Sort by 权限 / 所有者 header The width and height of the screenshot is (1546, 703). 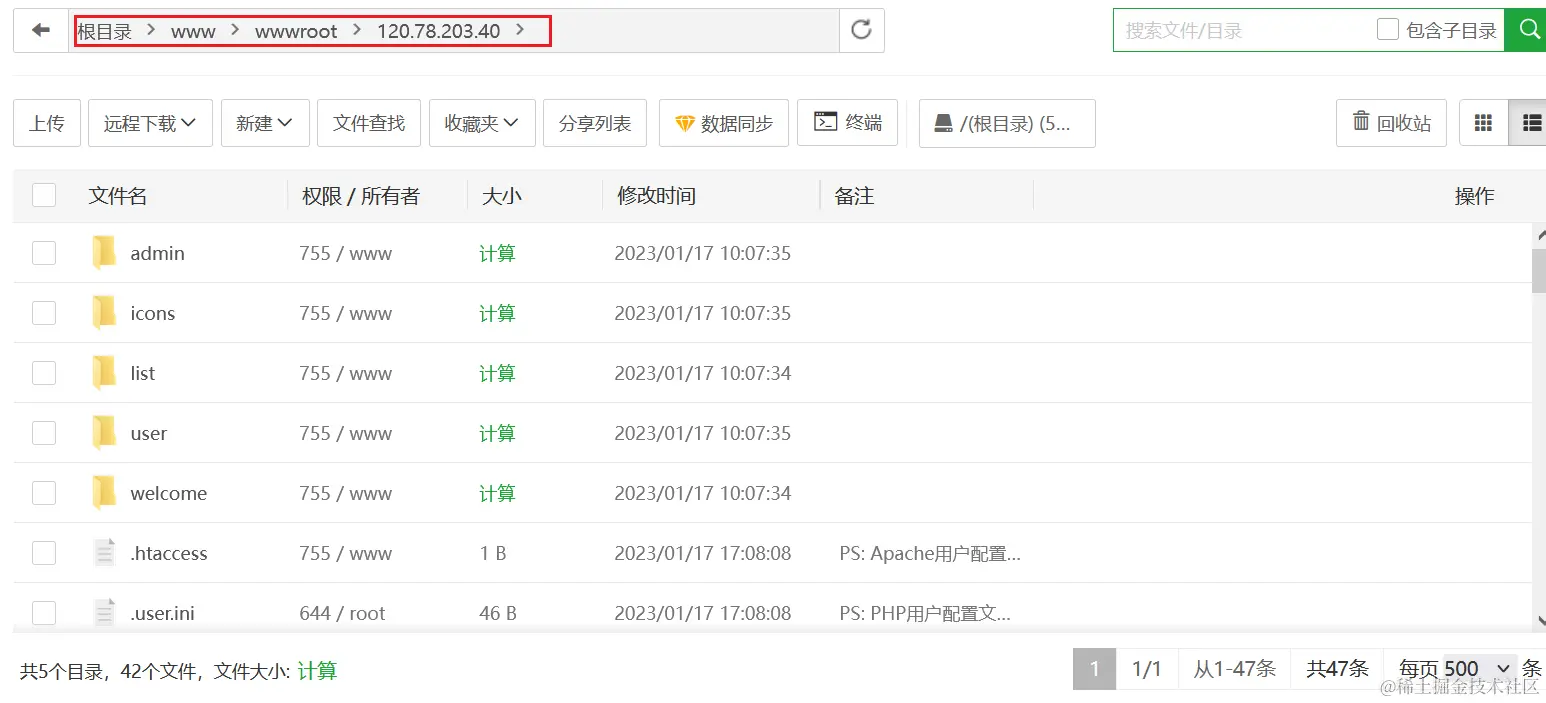[x=361, y=196]
